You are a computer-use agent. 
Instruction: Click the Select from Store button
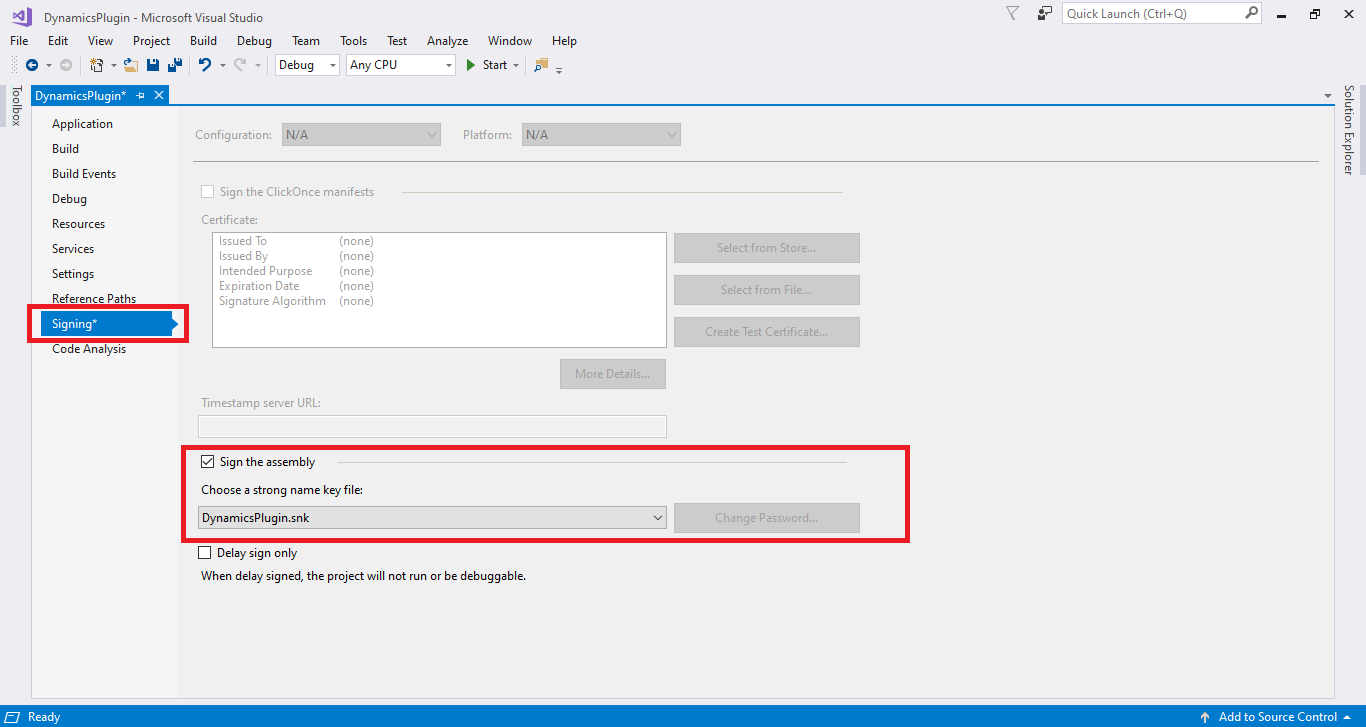click(766, 247)
